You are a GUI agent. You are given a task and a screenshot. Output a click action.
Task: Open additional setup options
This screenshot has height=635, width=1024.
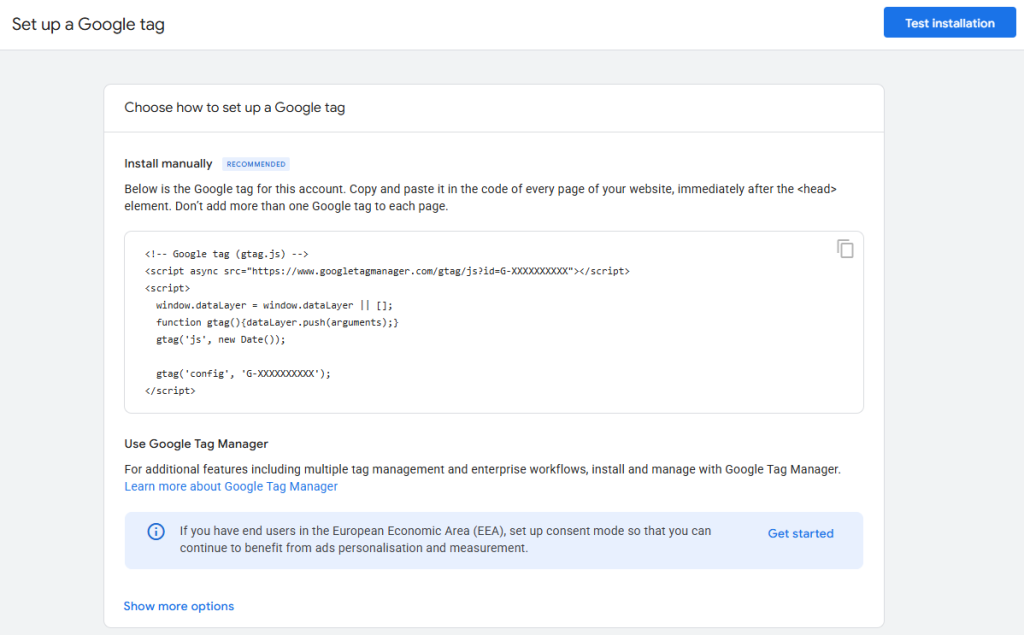(x=178, y=605)
